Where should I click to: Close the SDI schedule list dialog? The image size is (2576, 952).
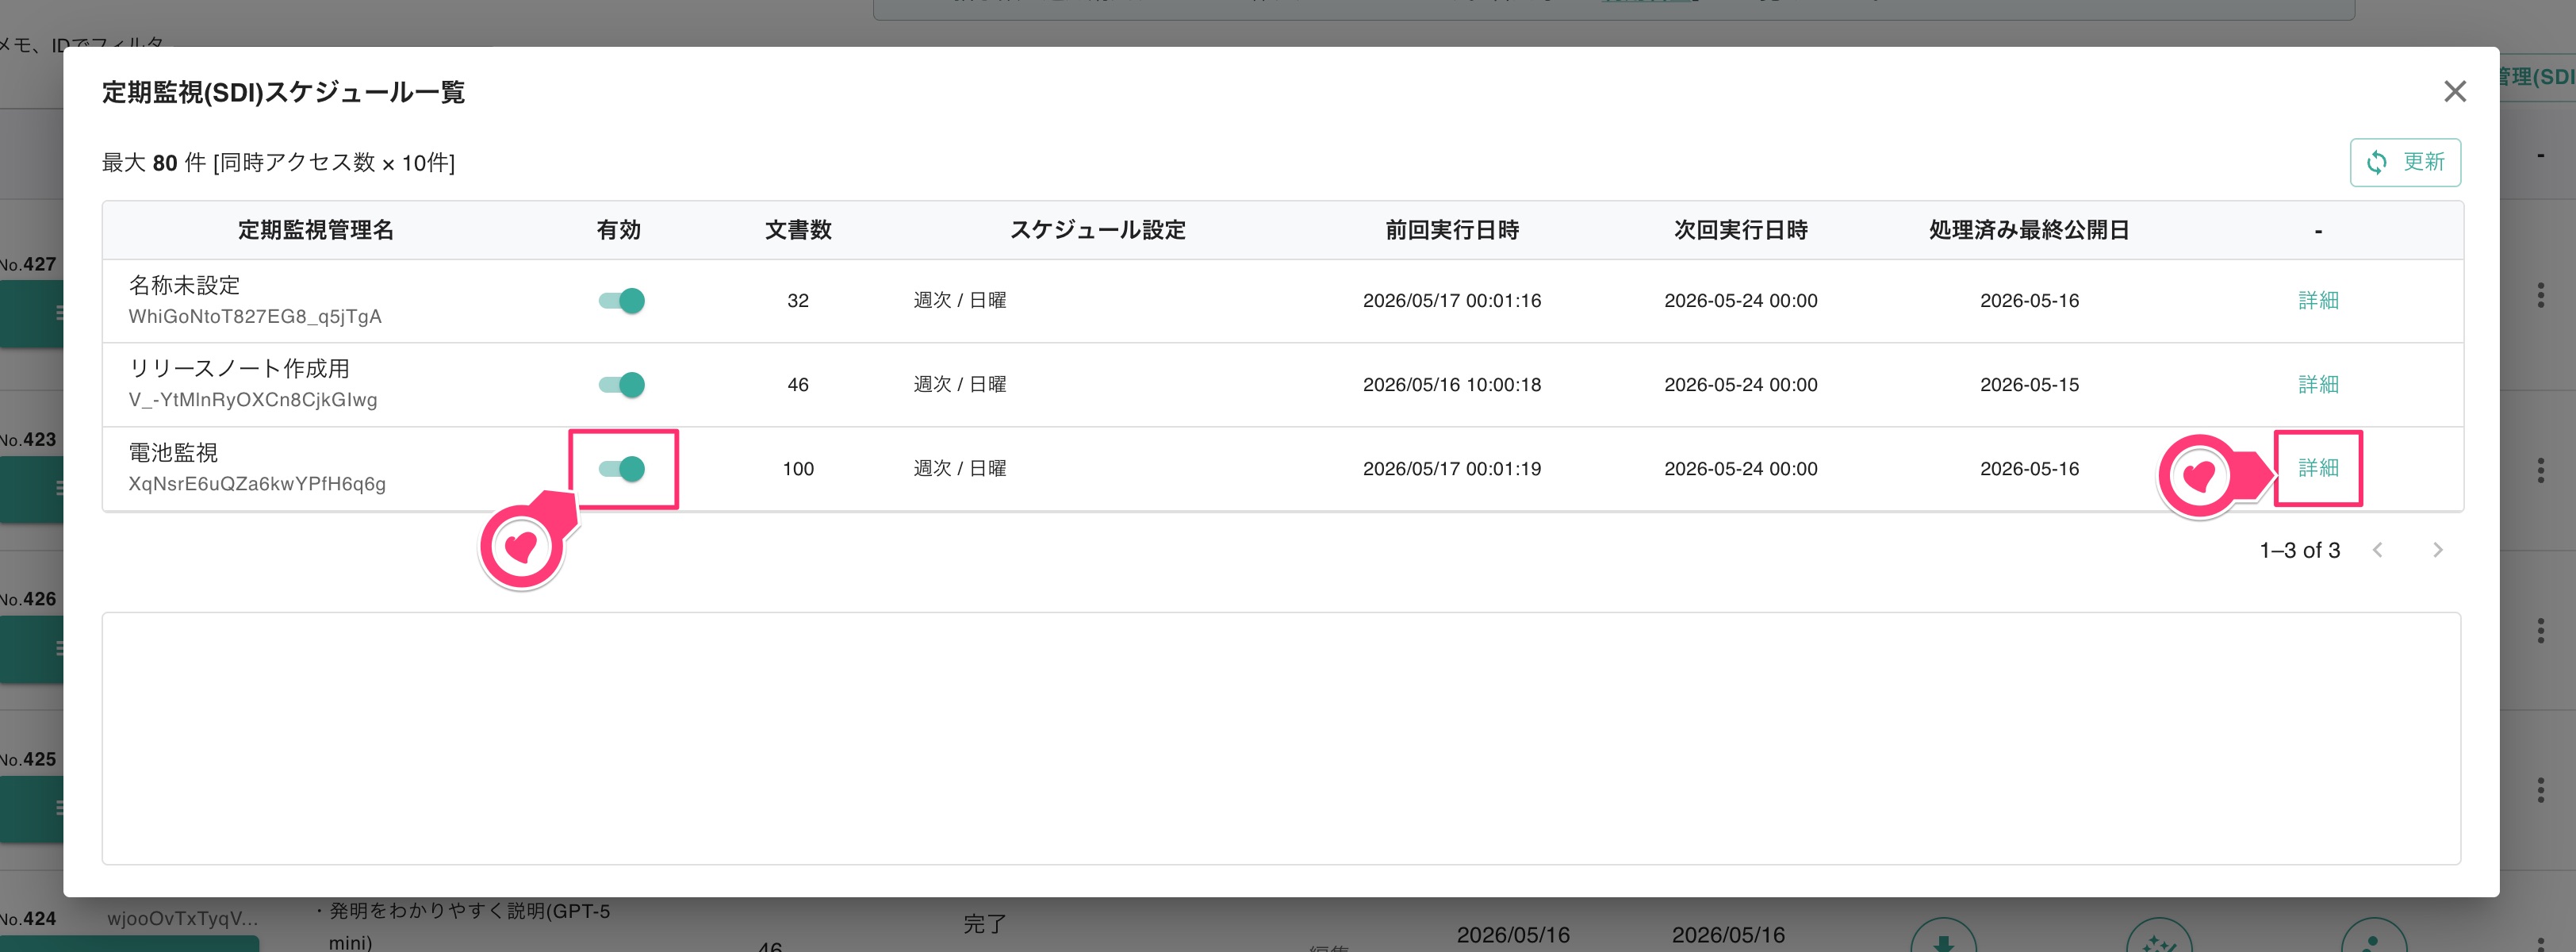pos(2454,92)
